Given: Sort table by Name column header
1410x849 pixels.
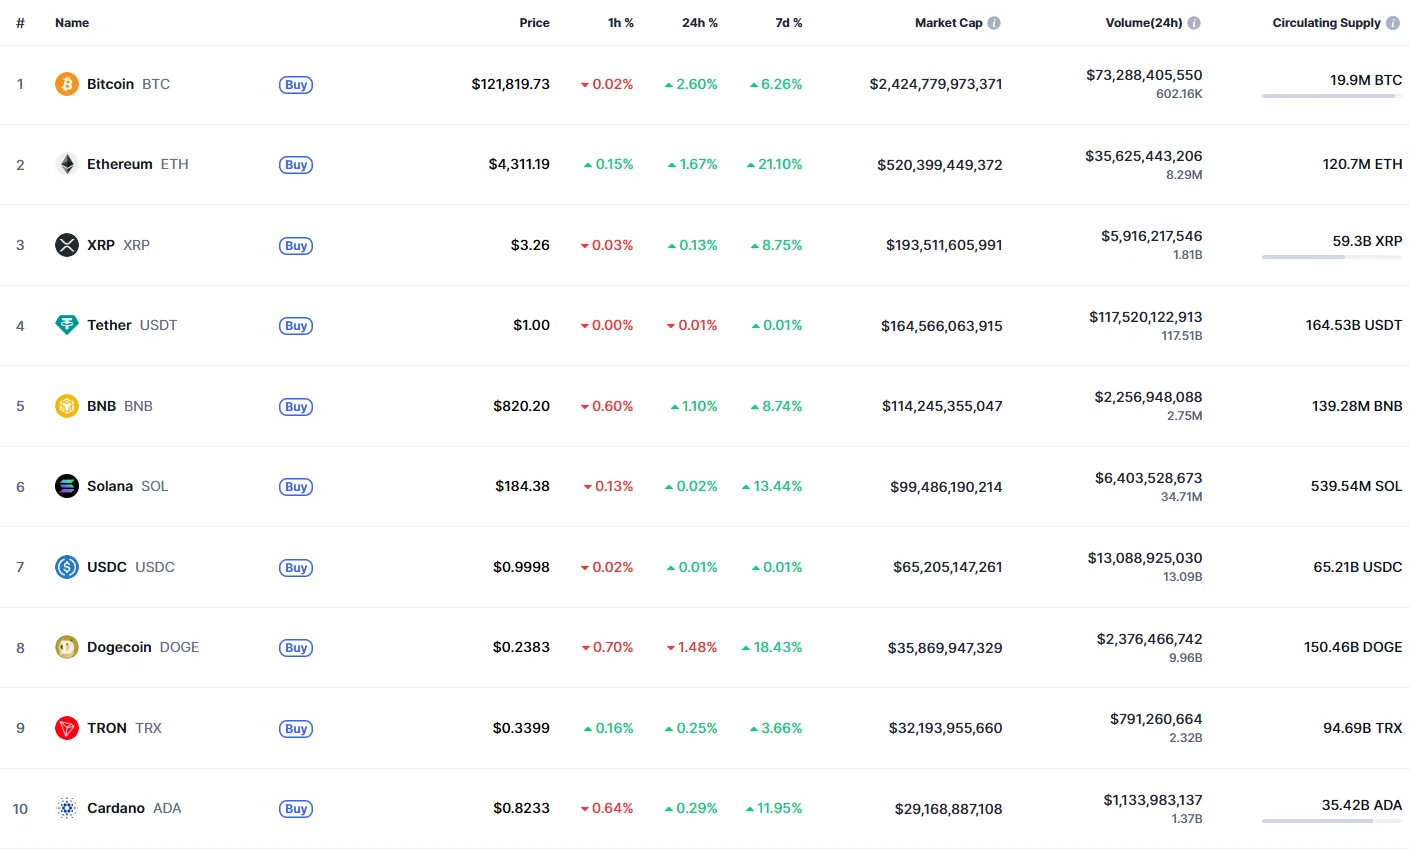Looking at the screenshot, I should point(72,23).
